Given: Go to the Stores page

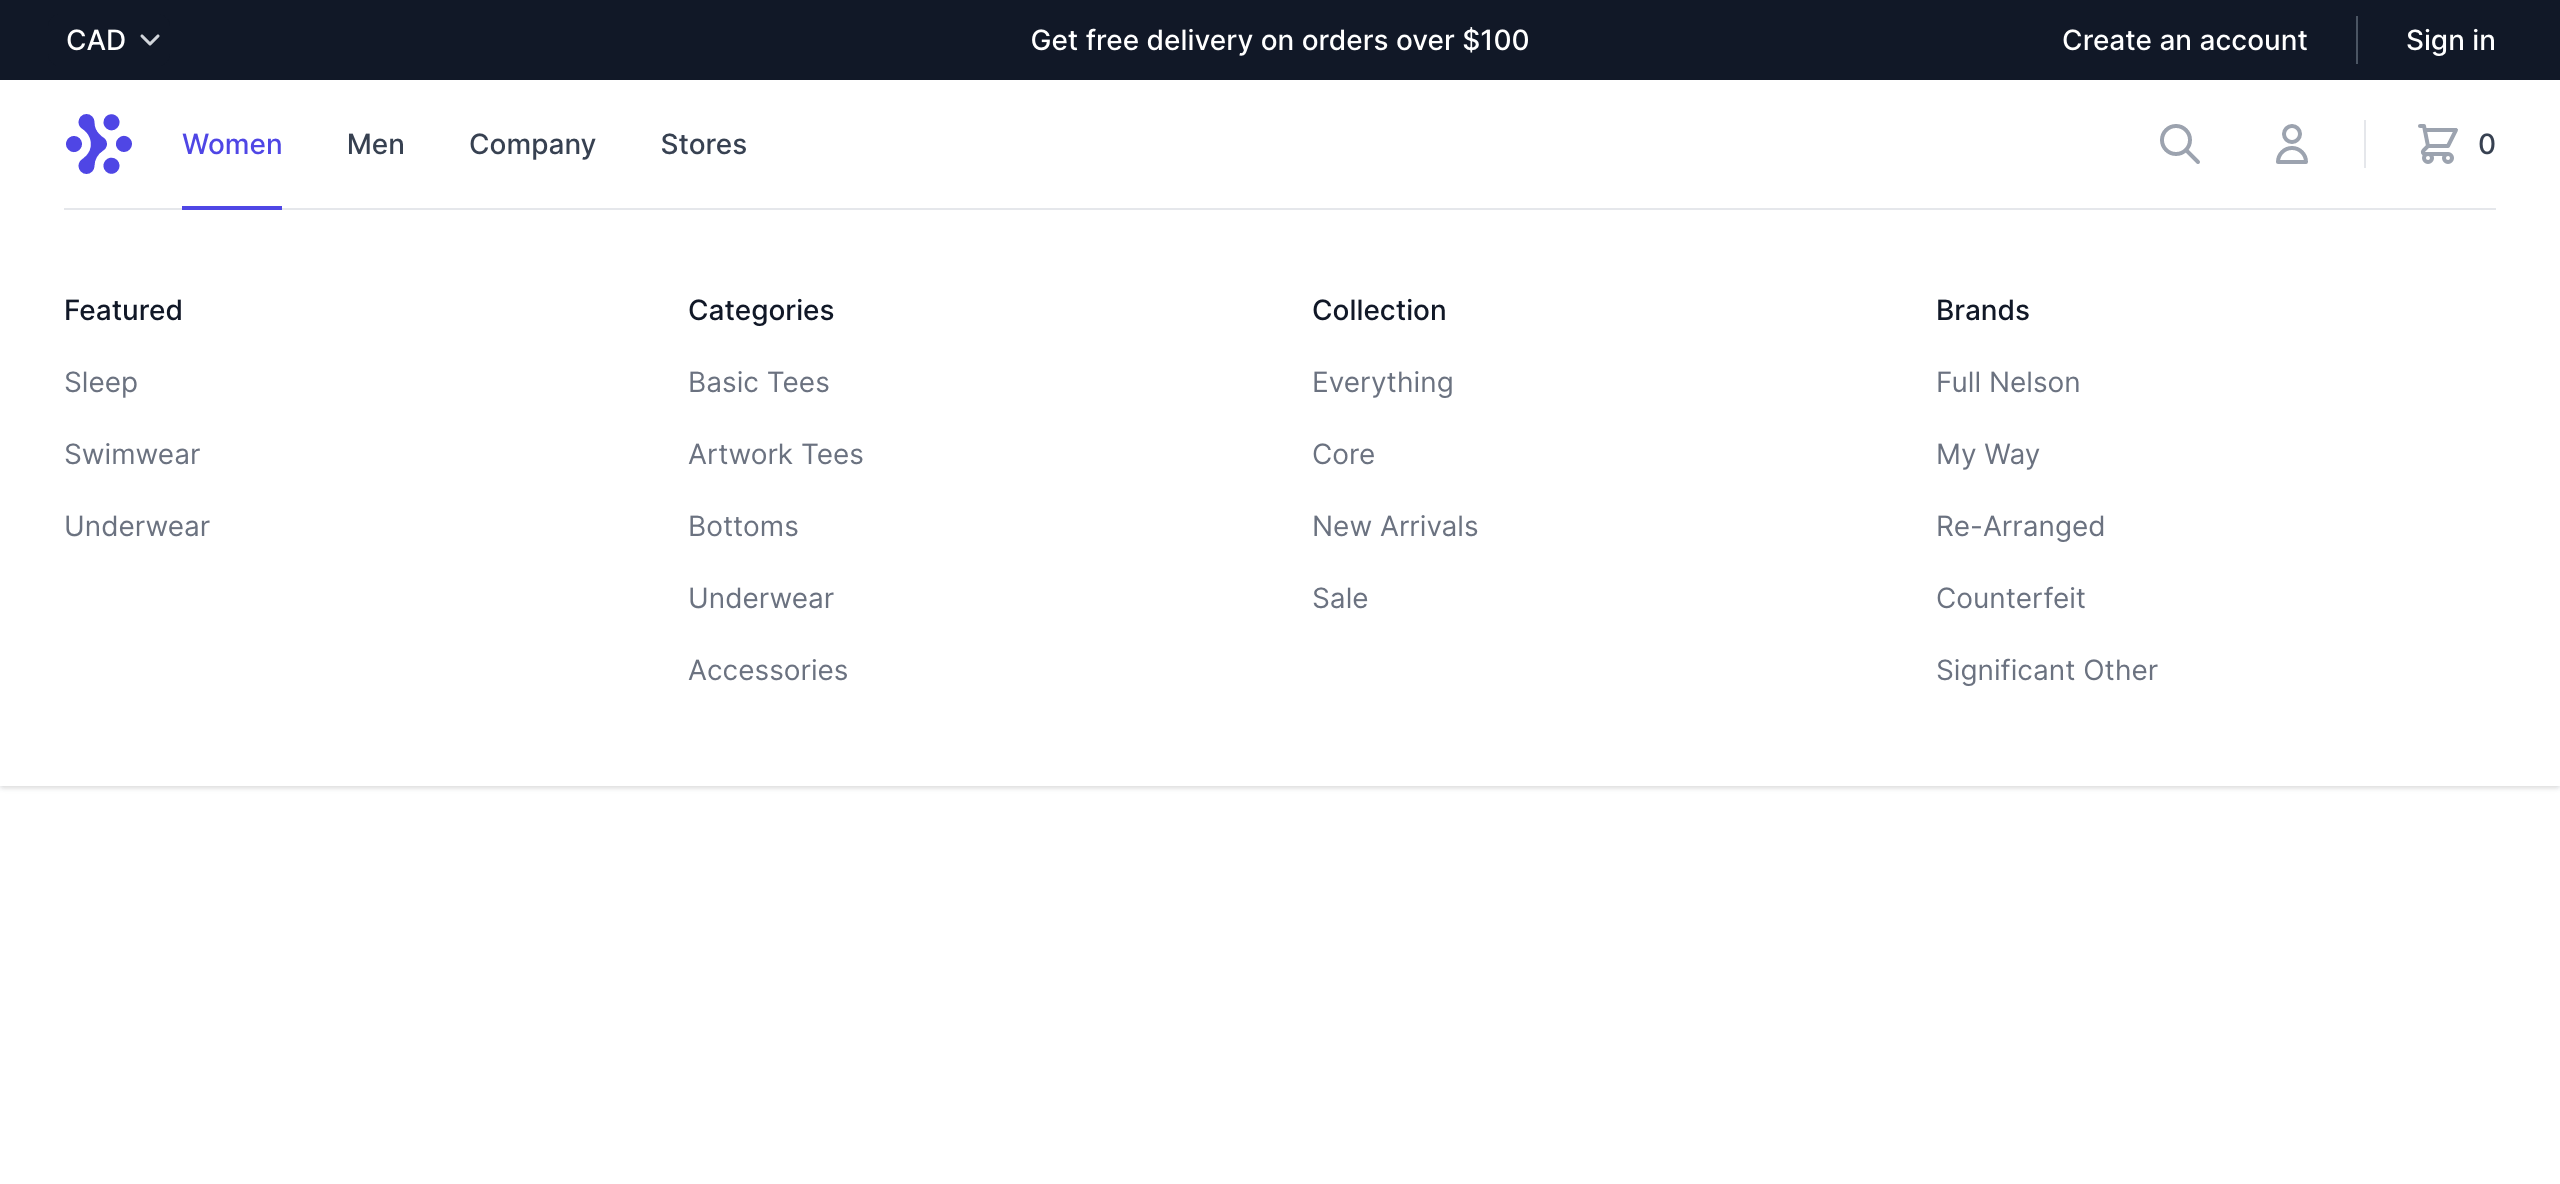Looking at the screenshot, I should pyautogui.click(x=703, y=144).
